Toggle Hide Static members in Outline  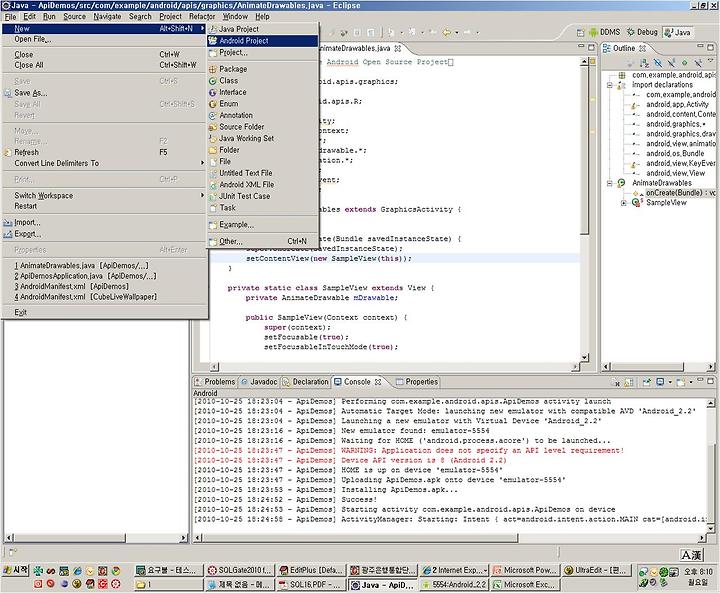pos(671,63)
